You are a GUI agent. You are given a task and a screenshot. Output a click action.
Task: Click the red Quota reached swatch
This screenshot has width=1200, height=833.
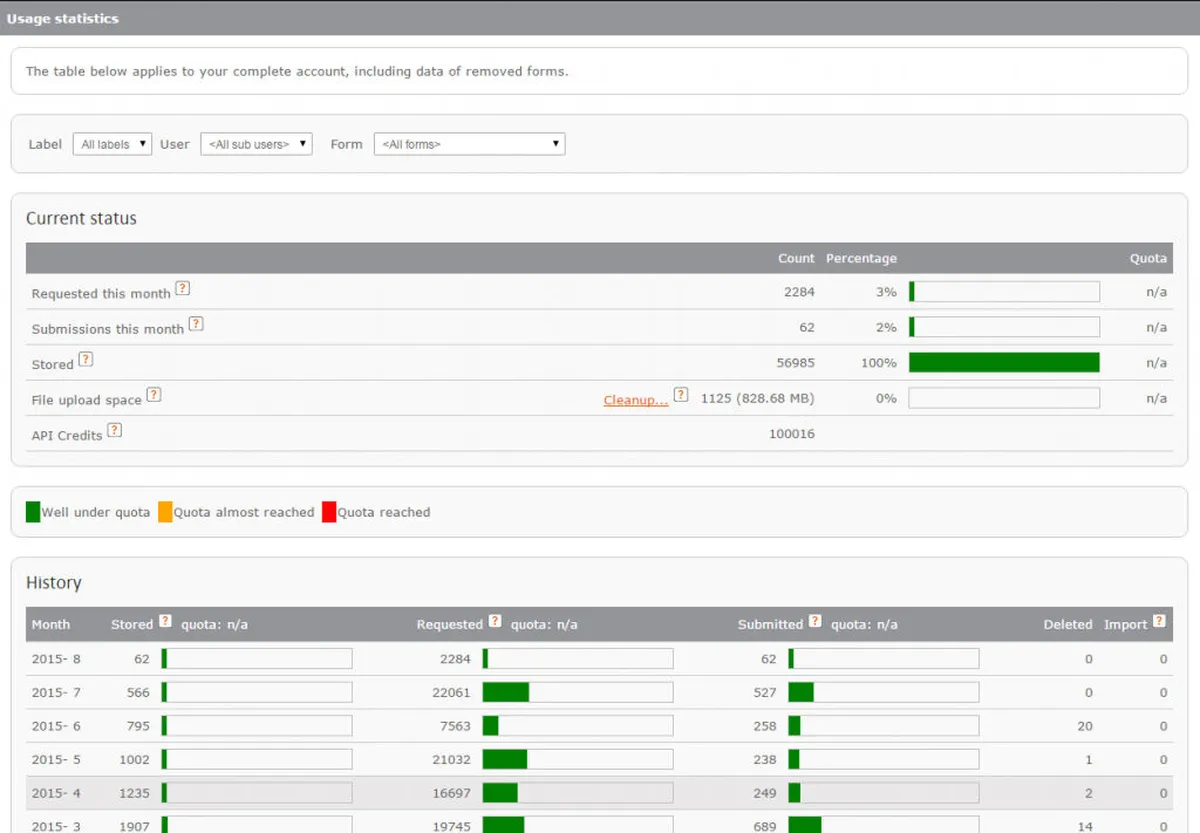click(329, 512)
